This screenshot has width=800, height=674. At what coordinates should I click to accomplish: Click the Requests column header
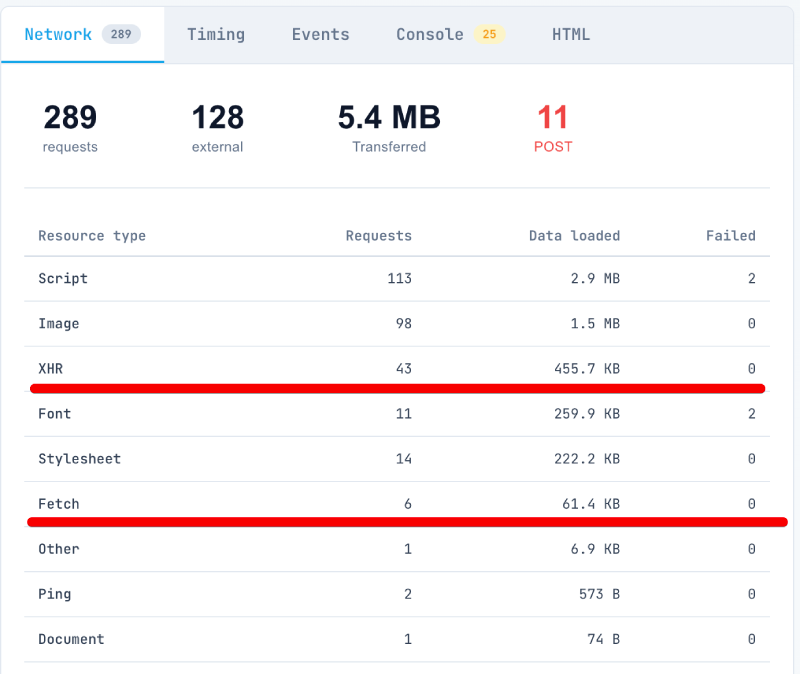click(x=379, y=236)
